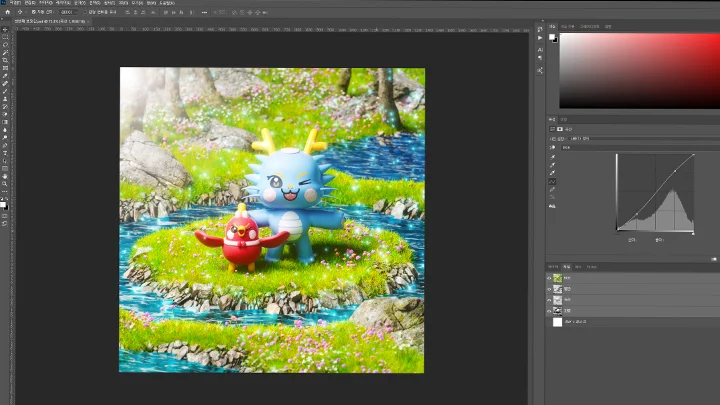Screen dimensions: 720x405
Task: Switch to the Adjustments tab
Action: (x=563, y=119)
